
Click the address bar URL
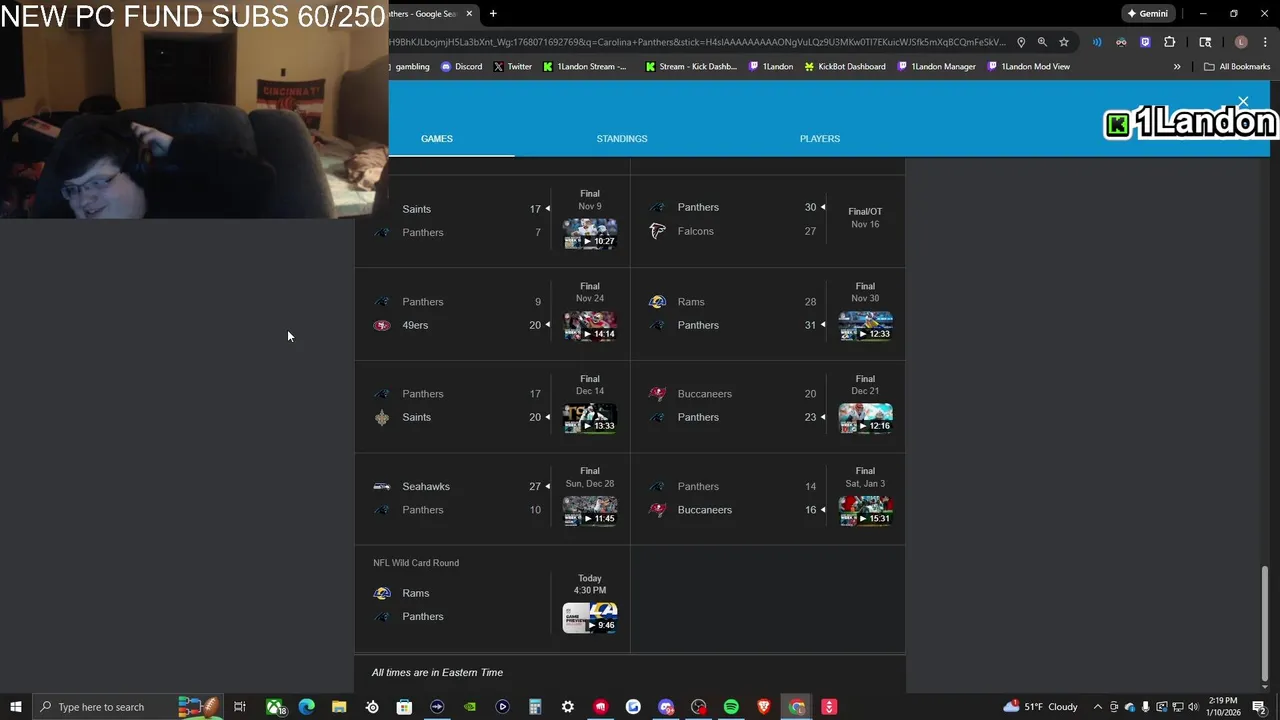pyautogui.click(x=697, y=42)
